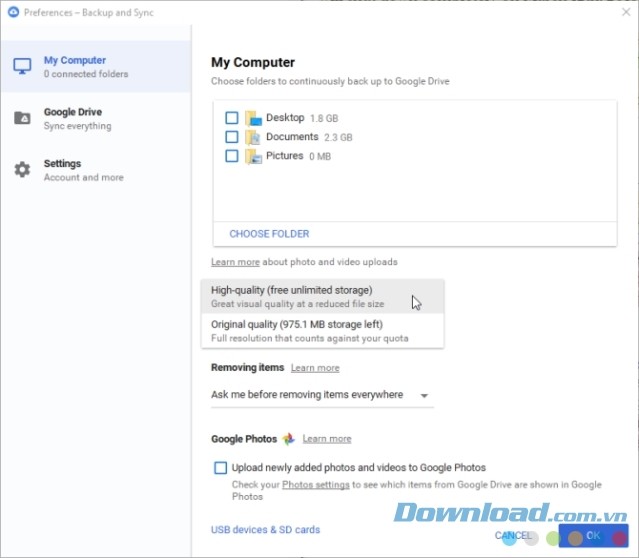
Task: Click the 0 MB size value
Action: [320, 157]
